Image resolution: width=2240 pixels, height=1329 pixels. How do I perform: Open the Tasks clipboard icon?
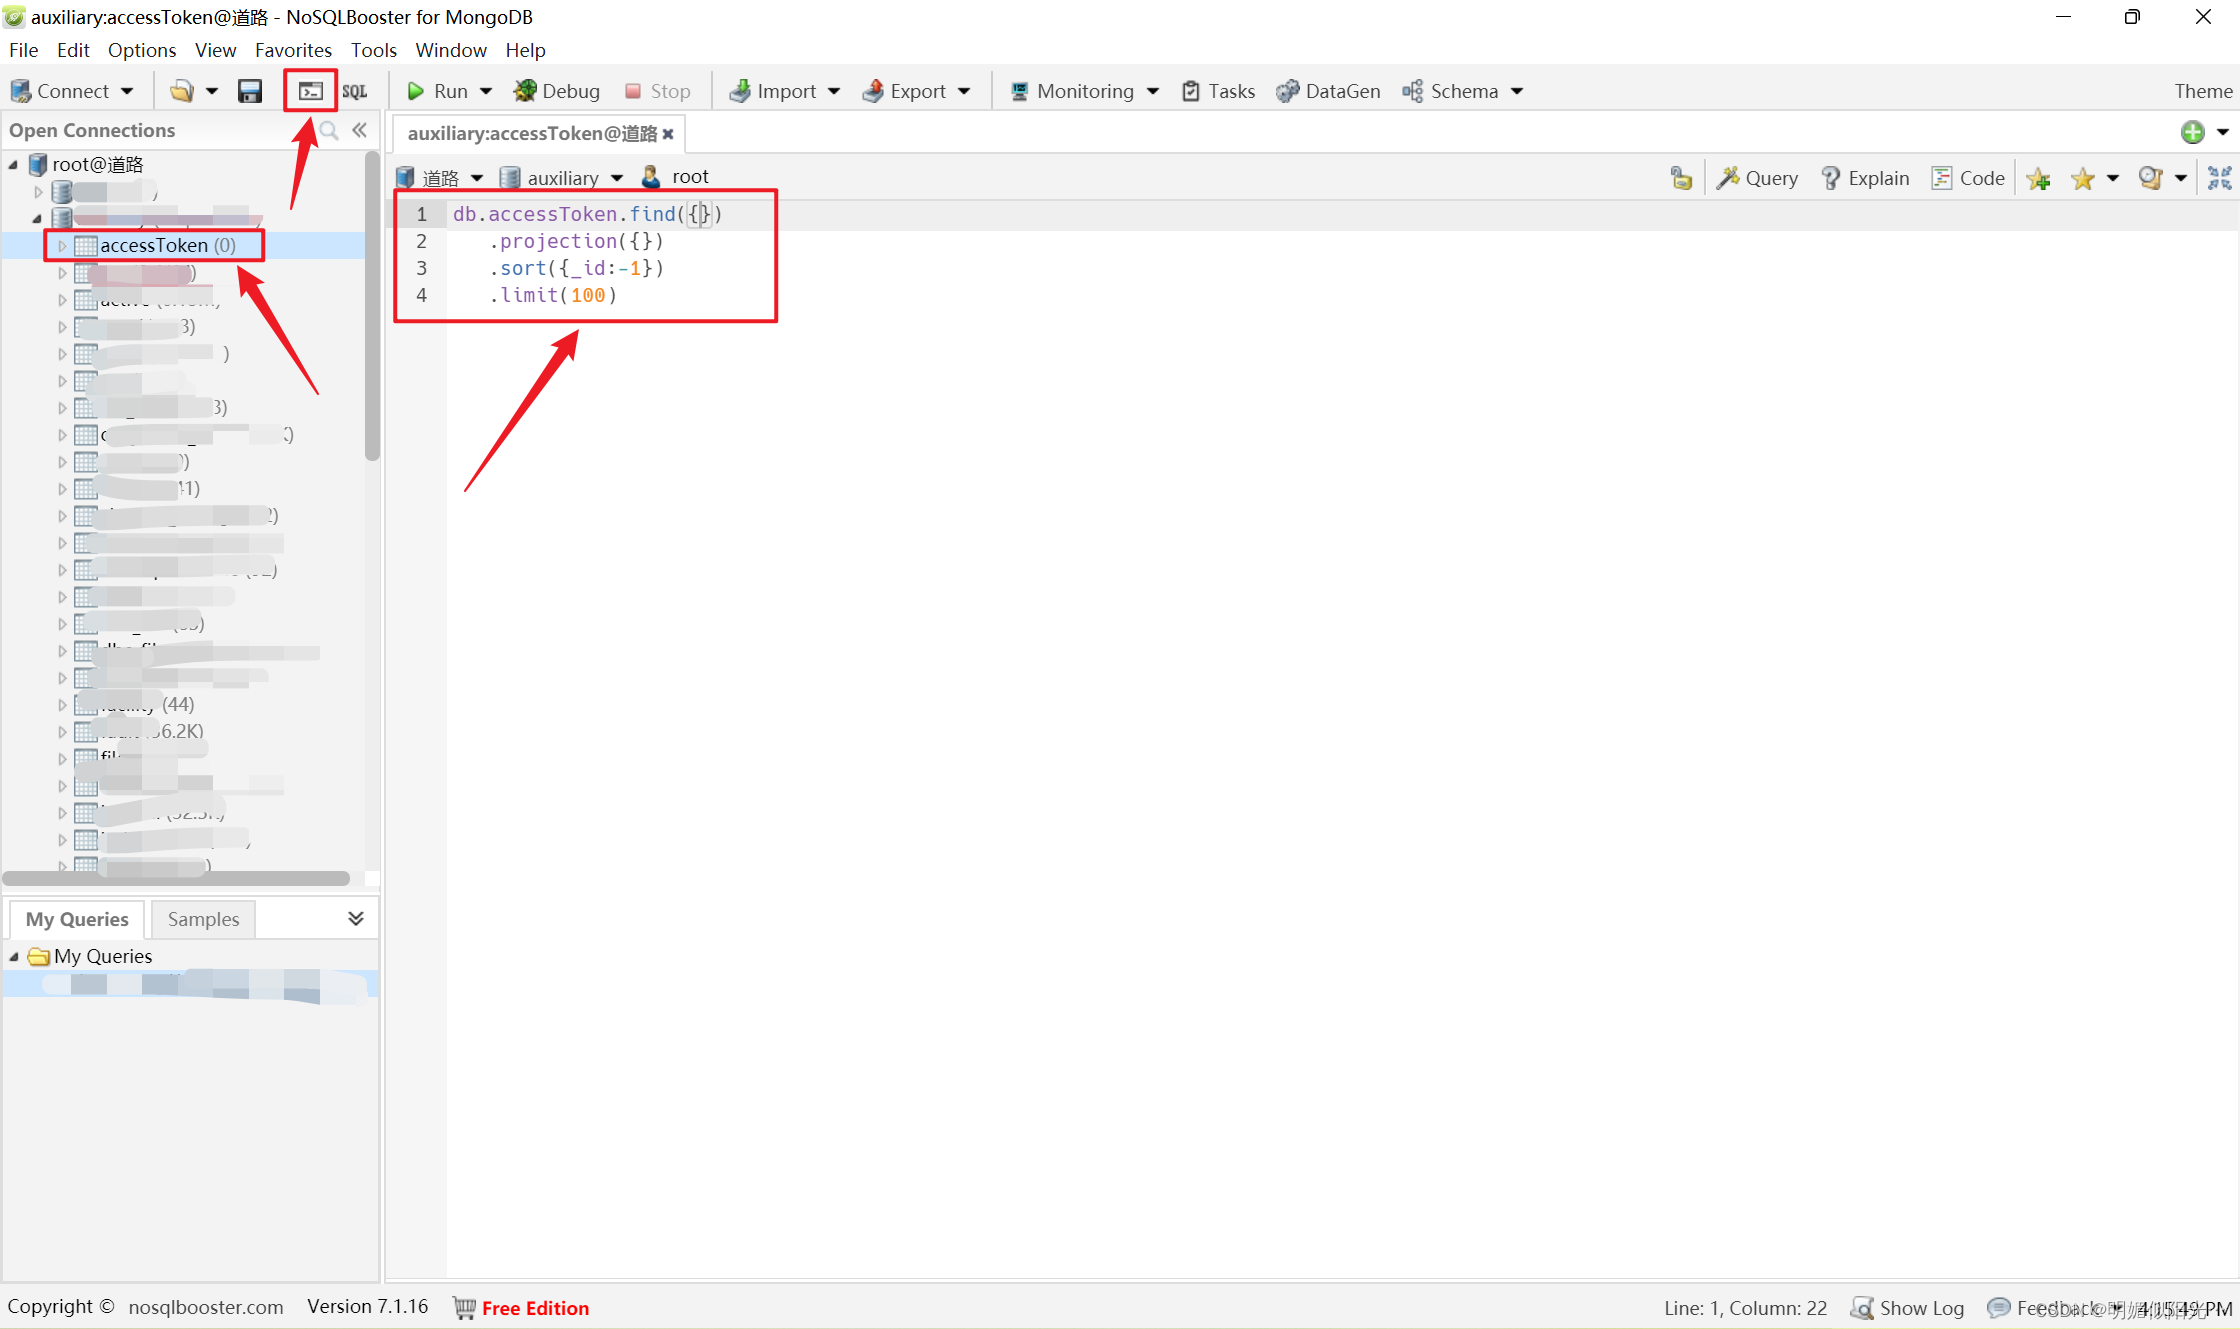[1191, 91]
